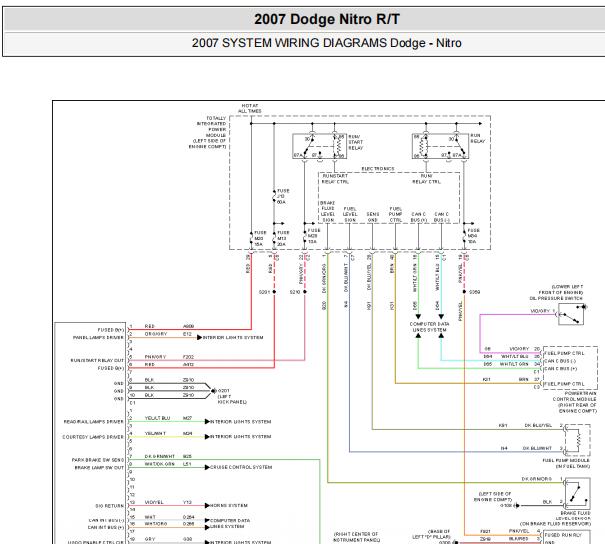Click the "(LEFT KICK PANEL)" label
Viewport: 605px width, 544px height.
coord(232,399)
